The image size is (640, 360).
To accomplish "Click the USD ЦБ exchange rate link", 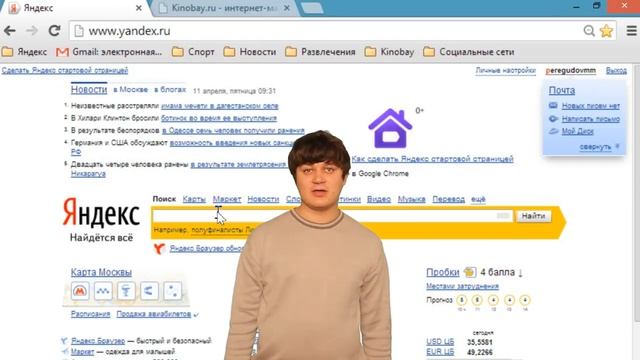I will (x=440, y=342).
